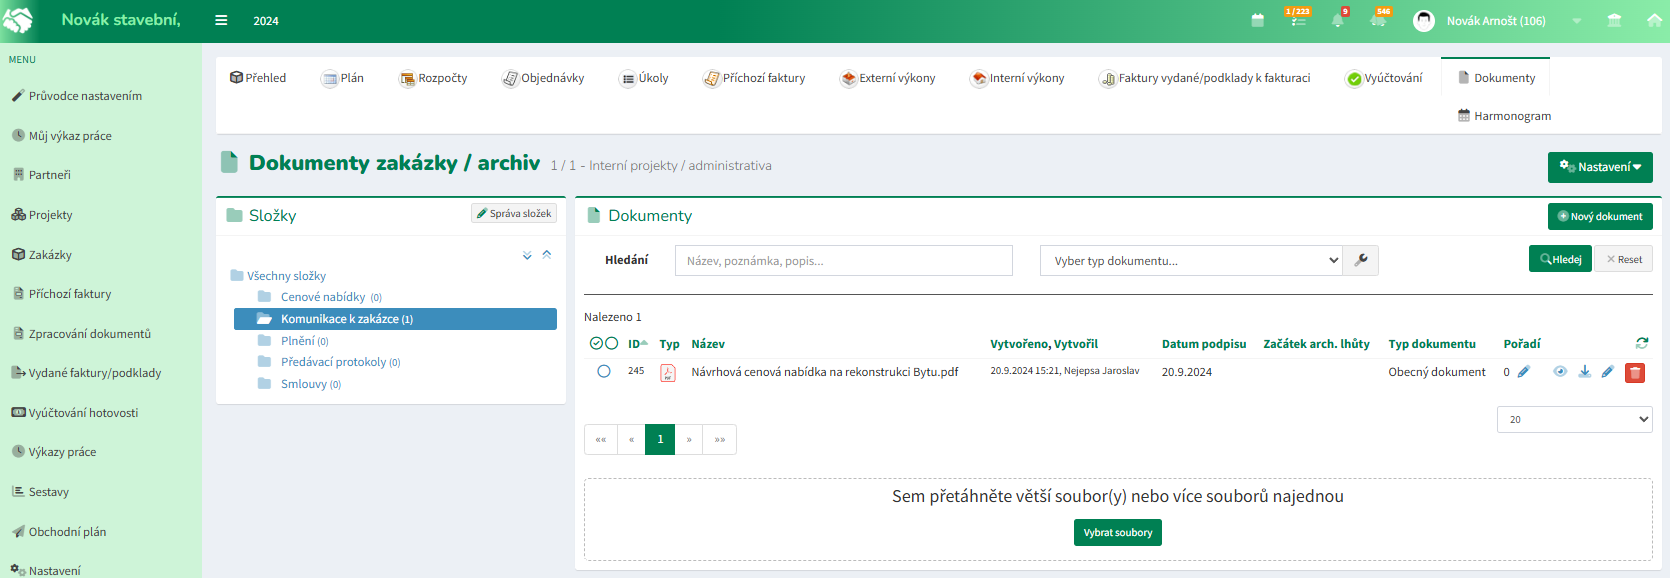Open the Harmonogram tab
Viewport: 1670px width, 578px height.
(x=1504, y=116)
